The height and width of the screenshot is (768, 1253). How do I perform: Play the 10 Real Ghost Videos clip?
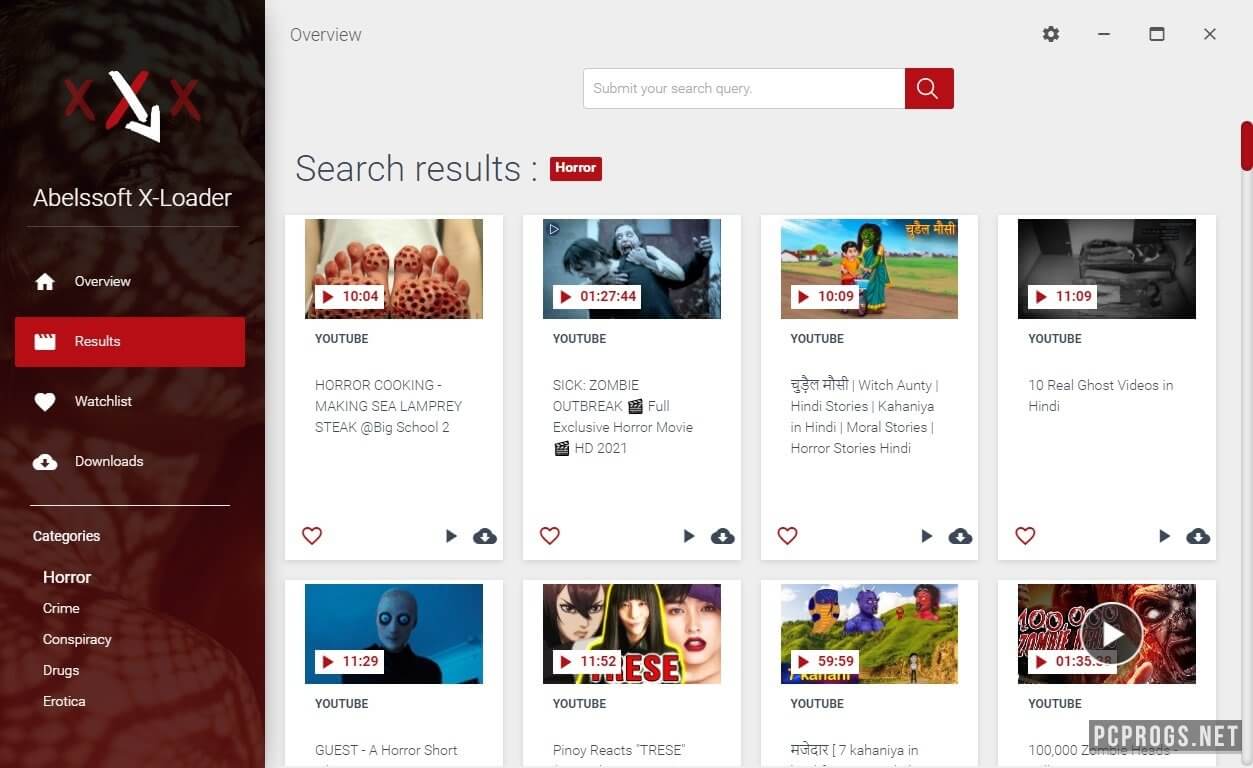click(x=1164, y=536)
